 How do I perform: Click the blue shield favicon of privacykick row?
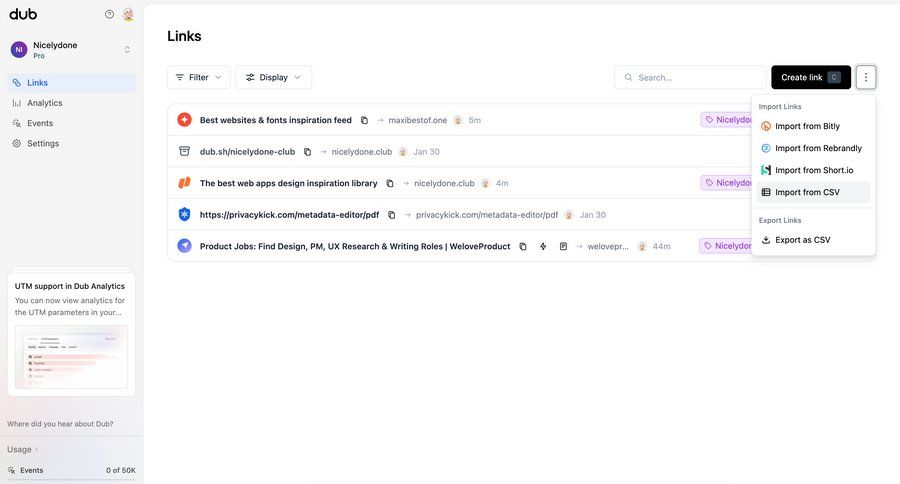(184, 214)
